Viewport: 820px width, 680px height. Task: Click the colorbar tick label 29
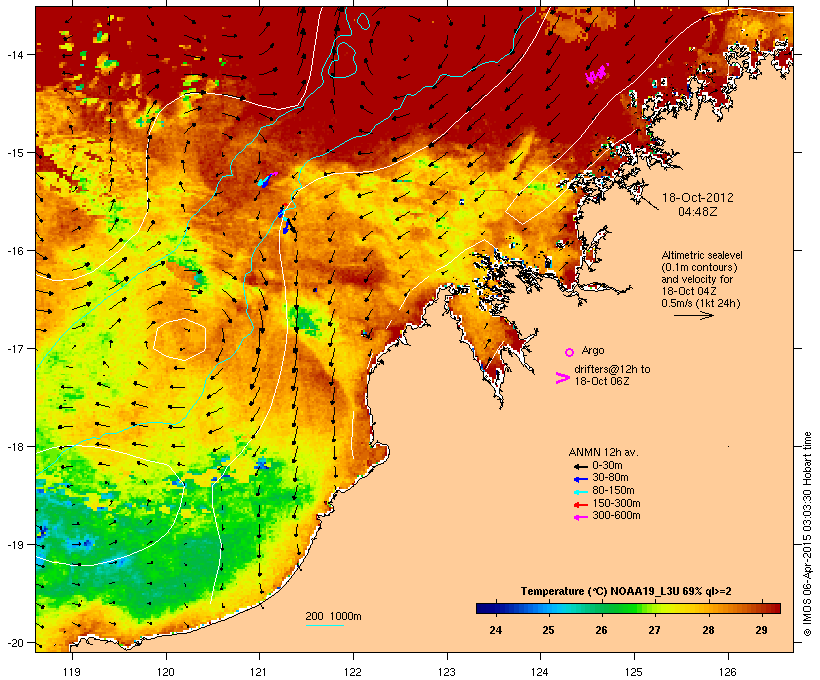pyautogui.click(x=761, y=630)
